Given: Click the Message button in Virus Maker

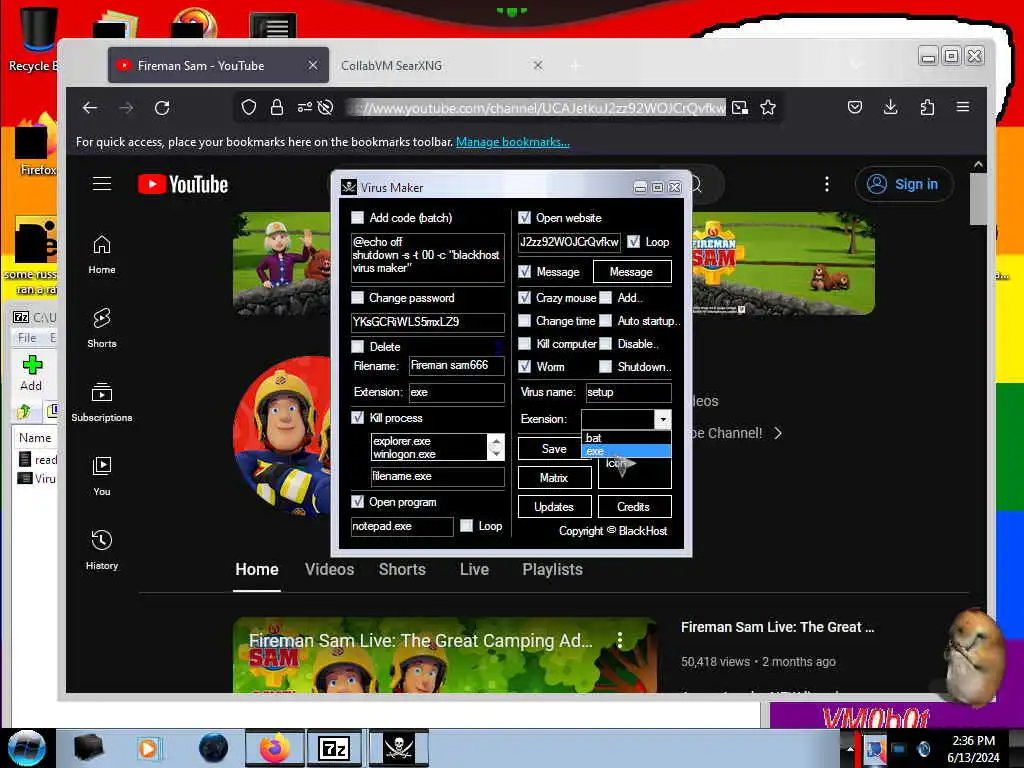Looking at the screenshot, I should point(632,272).
